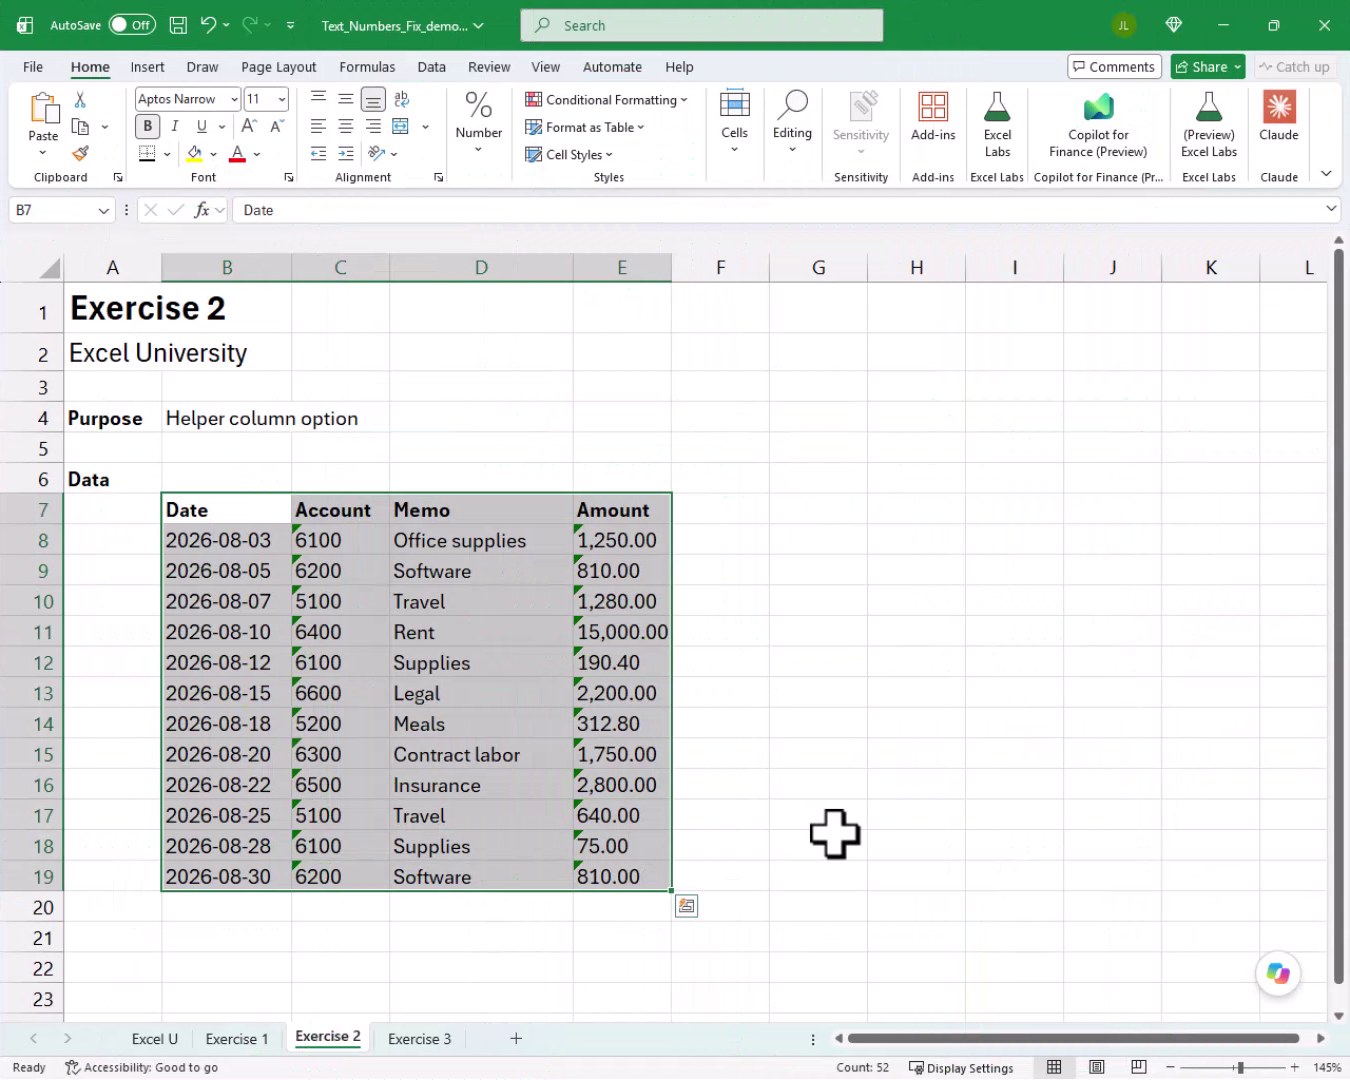1350x1080 pixels.
Task: Click the Cut scissors icon
Action: pos(80,99)
